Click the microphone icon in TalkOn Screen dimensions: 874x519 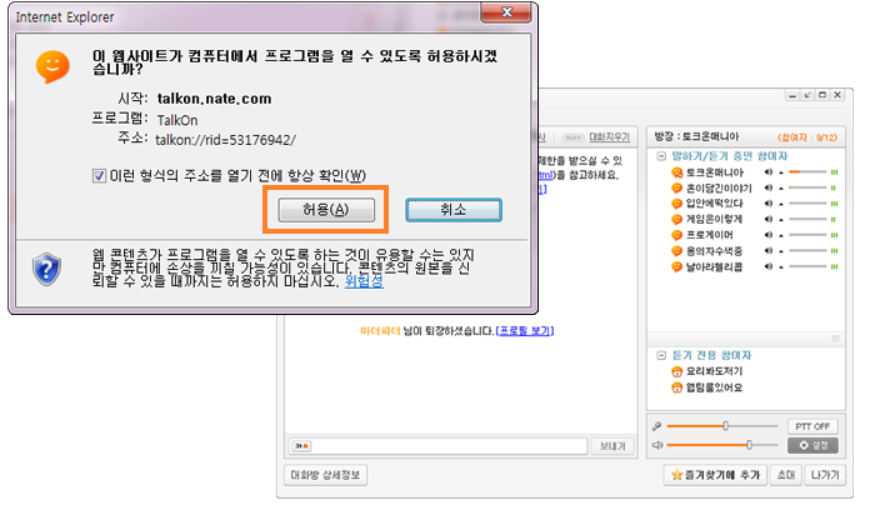click(x=657, y=426)
